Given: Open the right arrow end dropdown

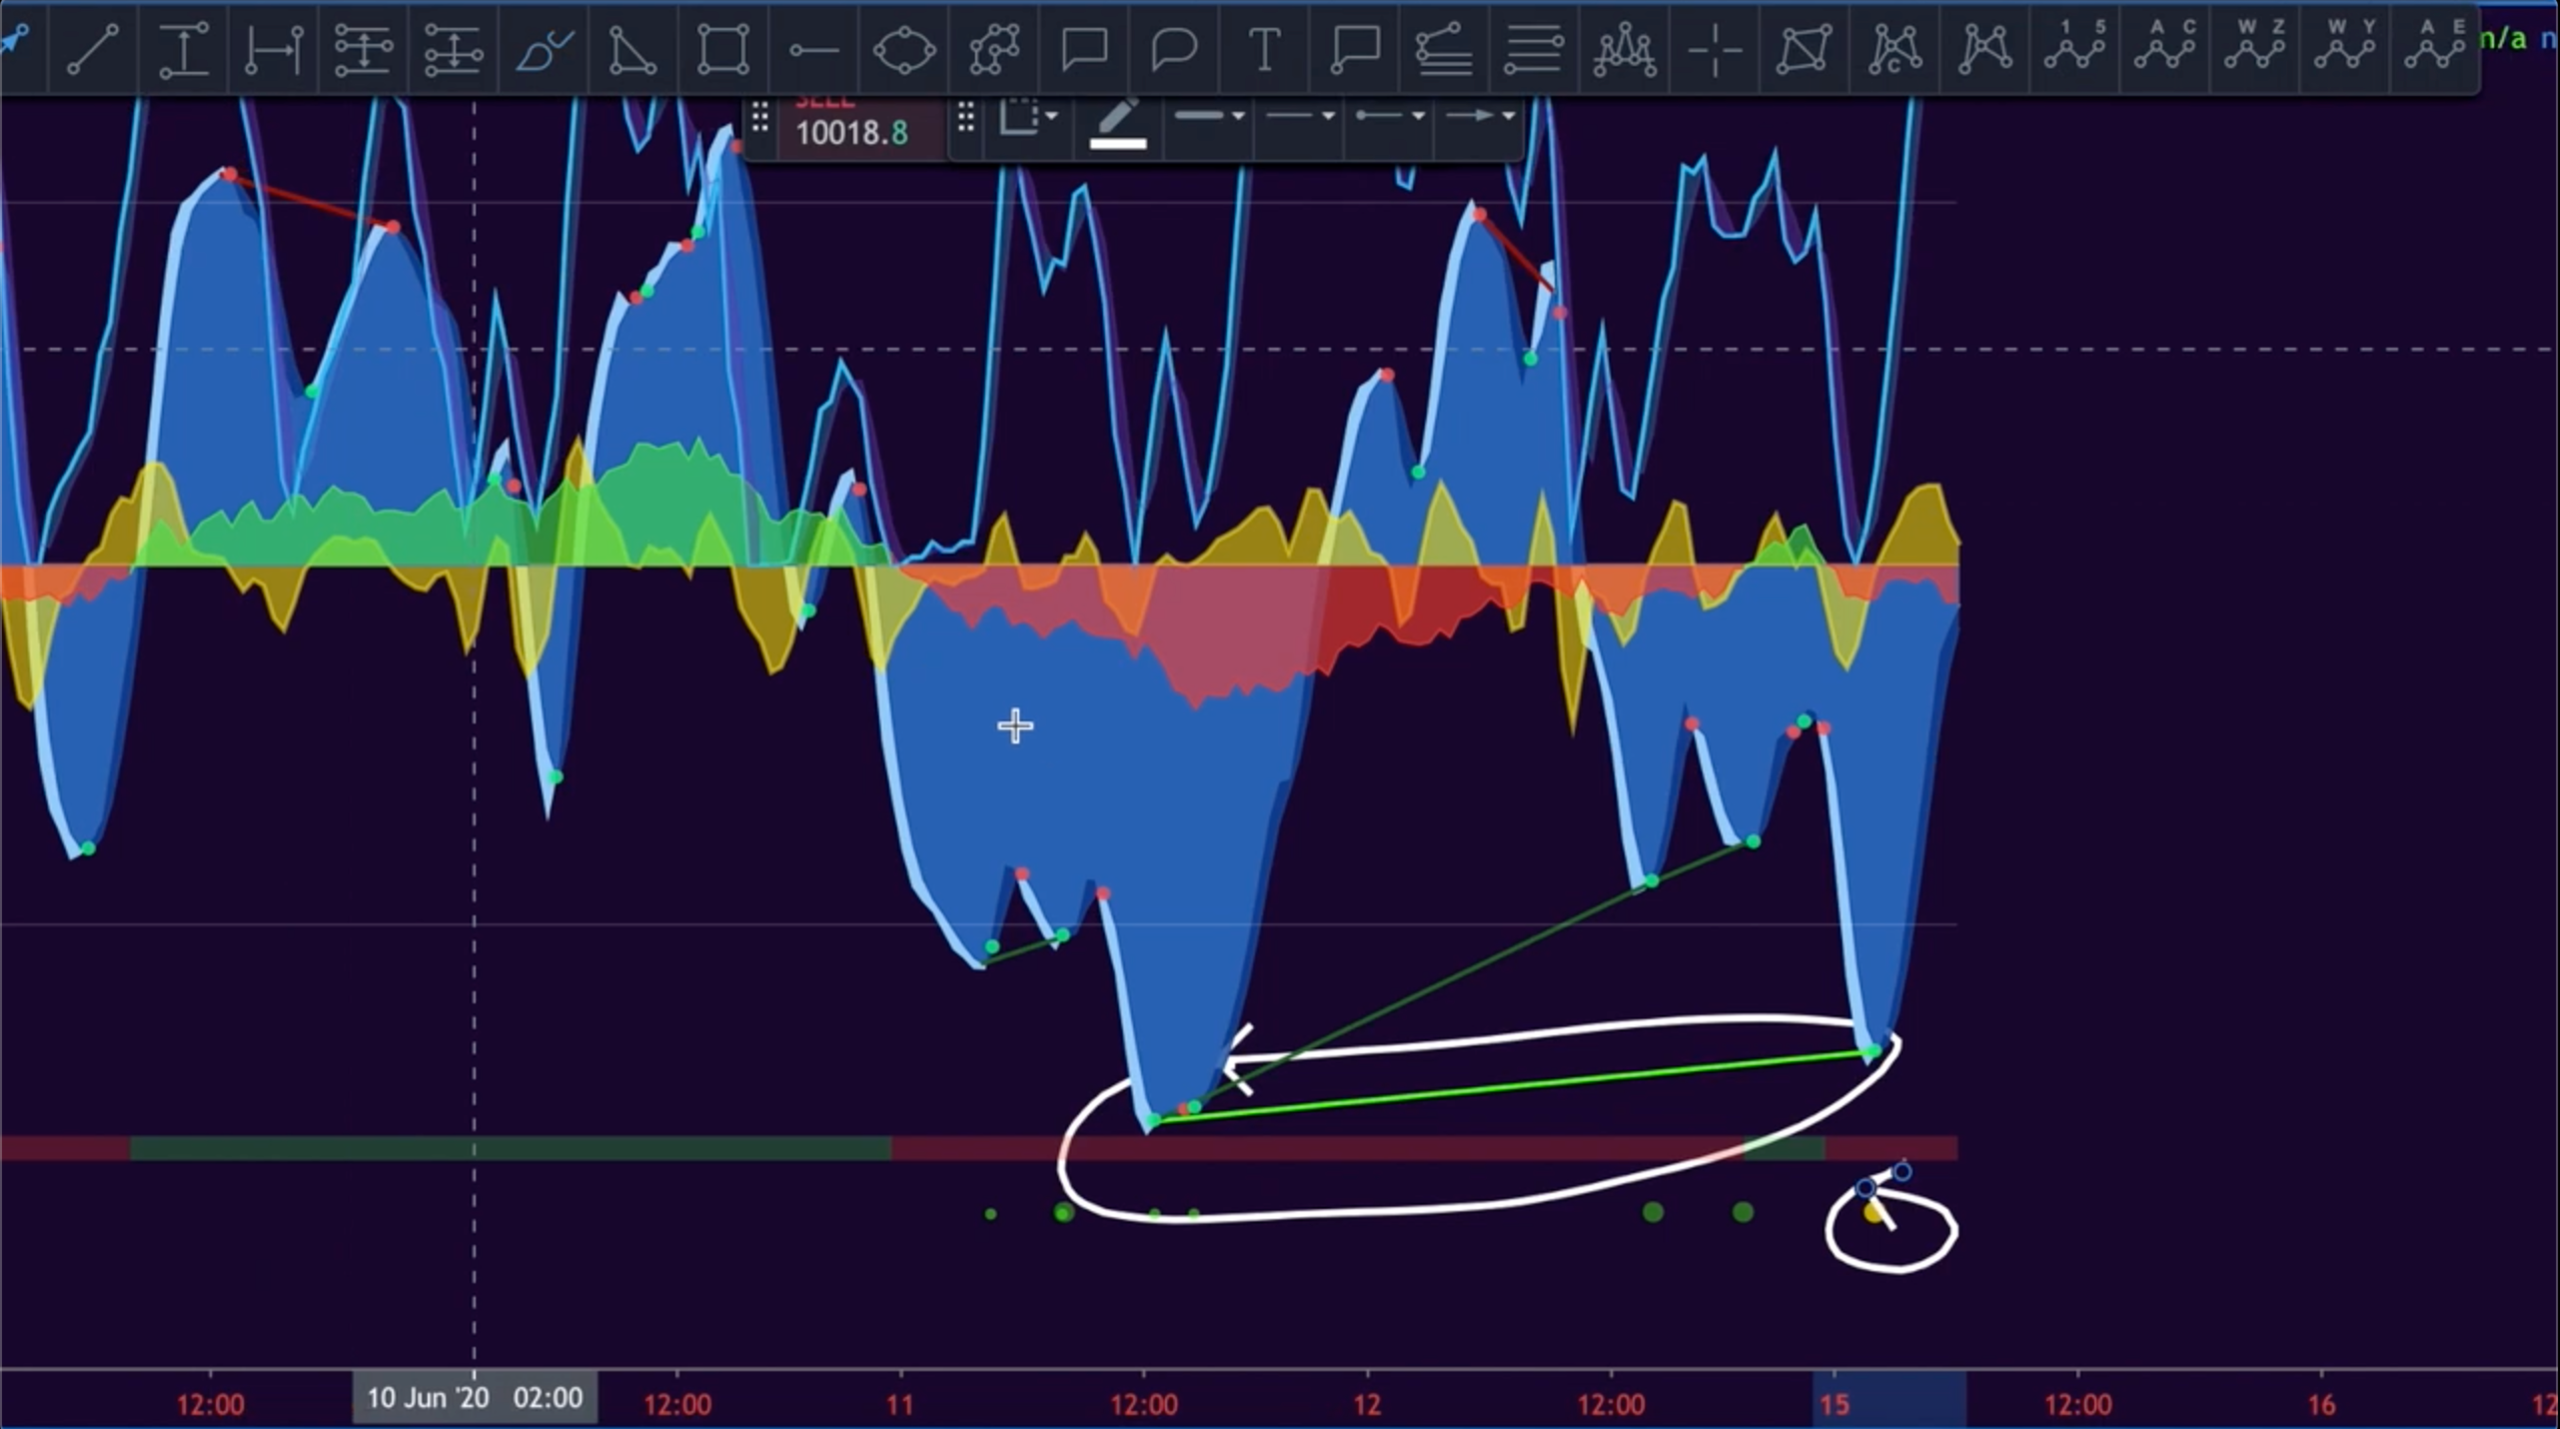Looking at the screenshot, I should click(x=1479, y=117).
